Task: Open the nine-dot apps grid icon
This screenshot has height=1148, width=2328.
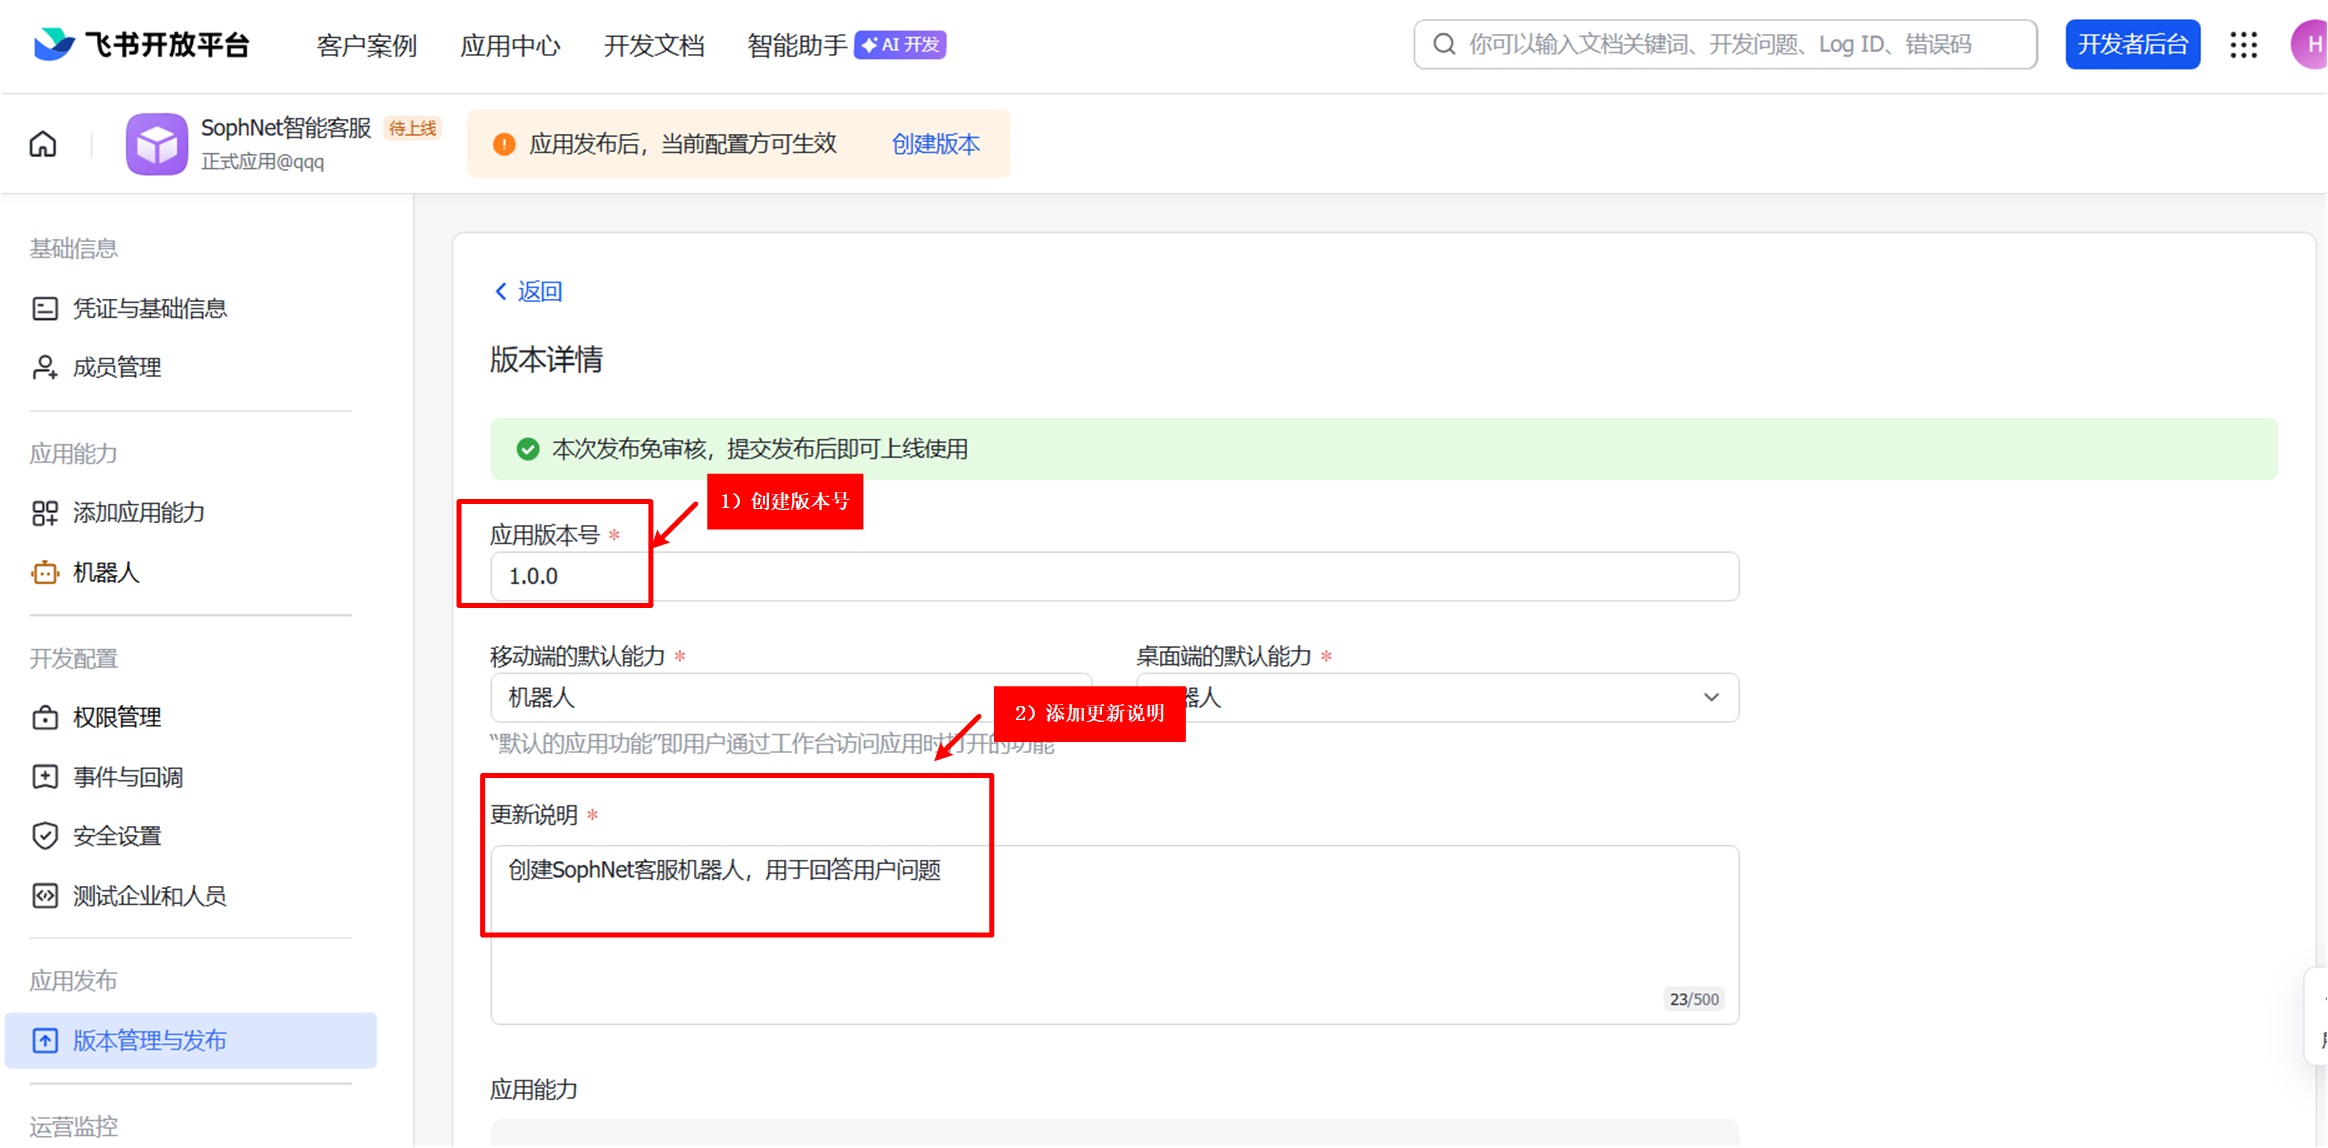Action: tap(2243, 45)
